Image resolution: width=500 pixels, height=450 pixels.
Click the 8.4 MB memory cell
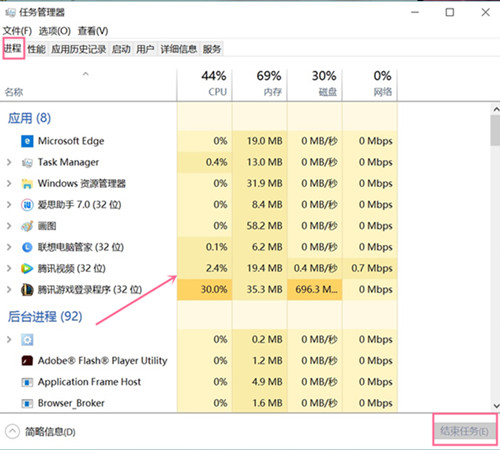259,205
